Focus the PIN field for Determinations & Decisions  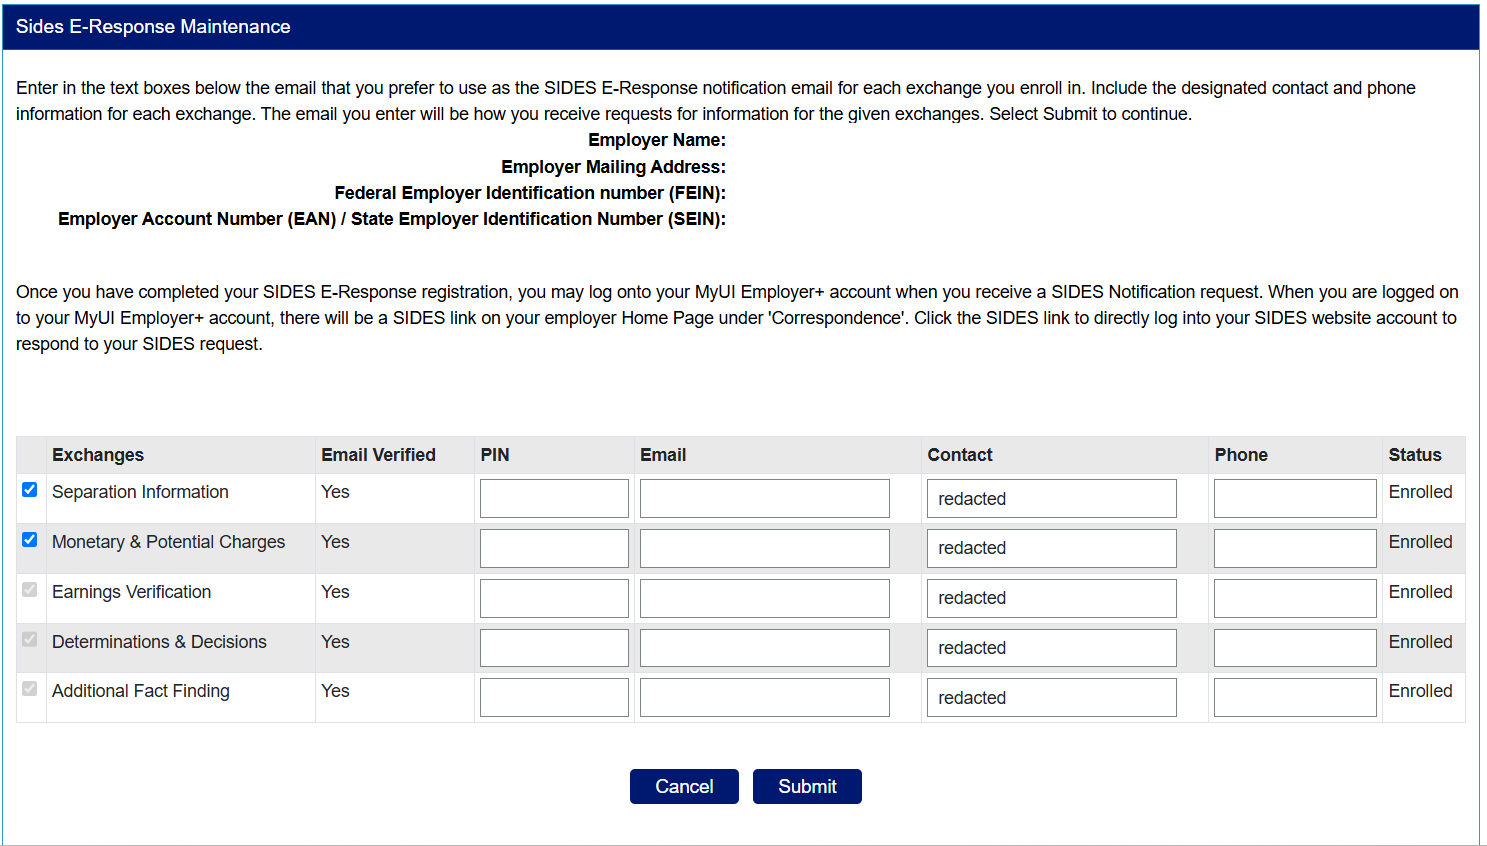554,648
